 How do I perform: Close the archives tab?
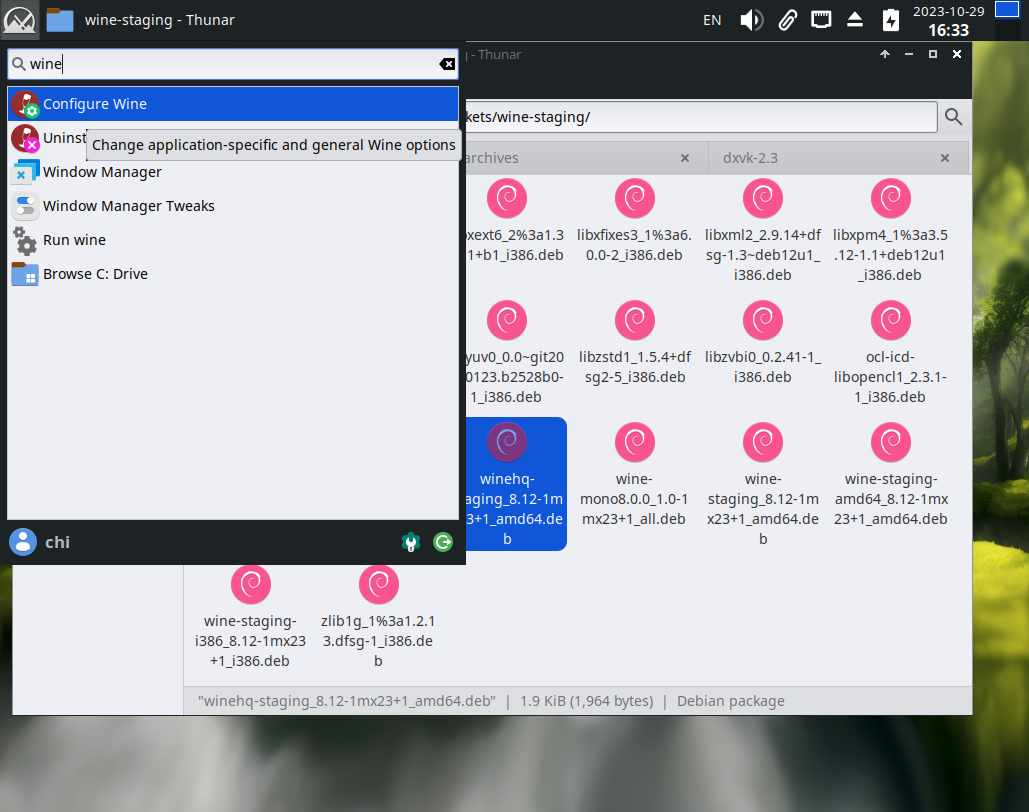coord(685,158)
